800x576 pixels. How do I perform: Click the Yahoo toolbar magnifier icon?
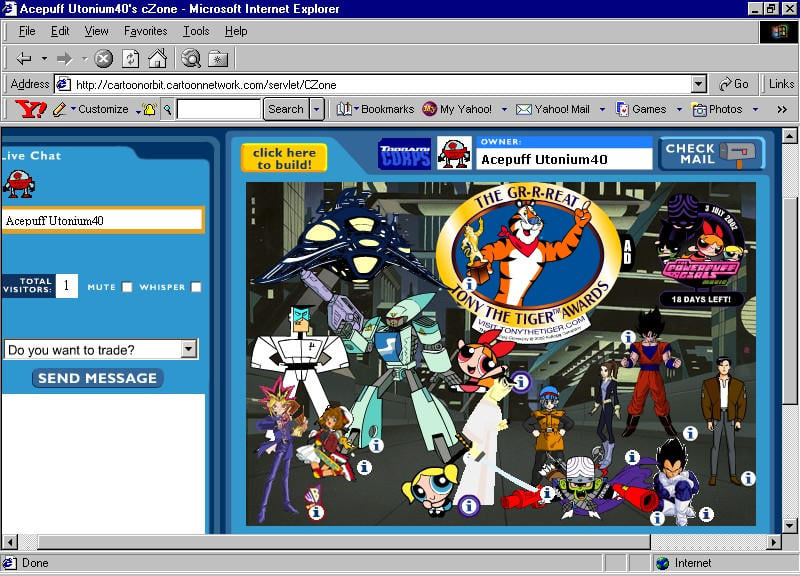[x=167, y=109]
